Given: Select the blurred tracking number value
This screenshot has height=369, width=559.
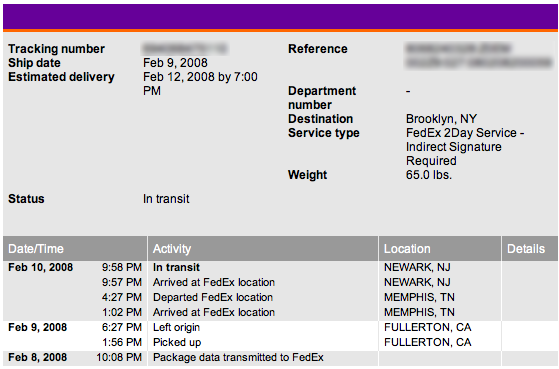Looking at the screenshot, I should (185, 48).
